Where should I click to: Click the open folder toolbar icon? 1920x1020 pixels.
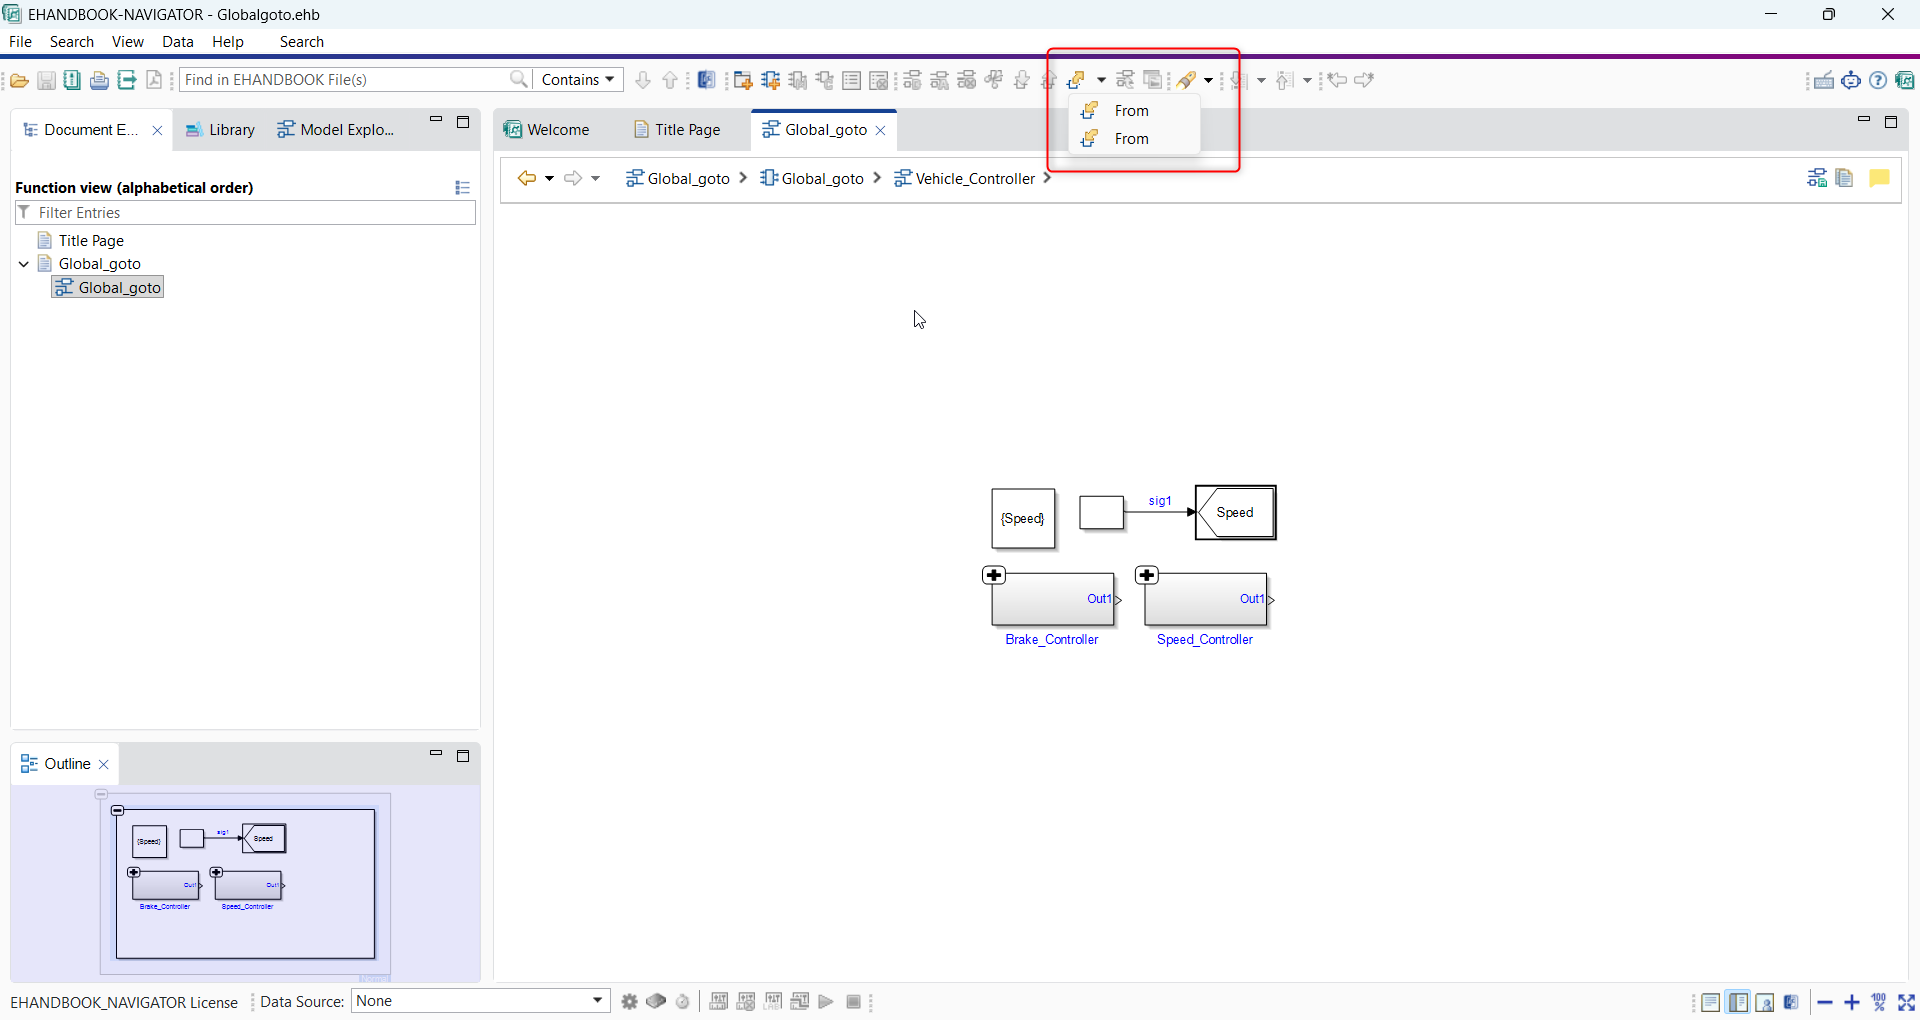click(x=19, y=80)
